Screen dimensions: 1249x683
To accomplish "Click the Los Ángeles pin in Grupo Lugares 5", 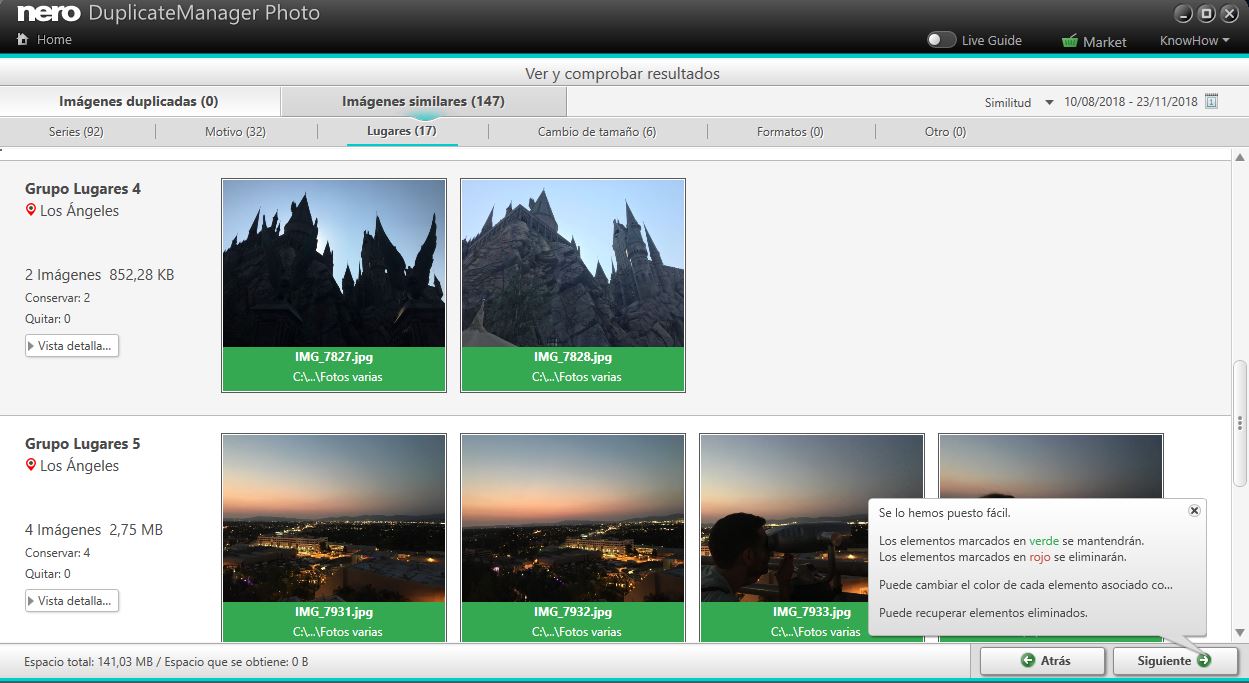I will pyautogui.click(x=31, y=466).
